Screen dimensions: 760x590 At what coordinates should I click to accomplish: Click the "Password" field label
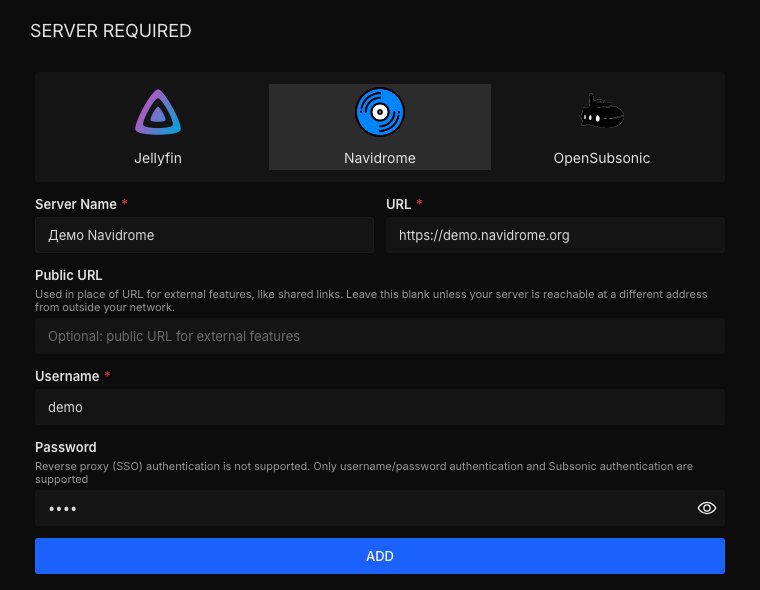[65, 447]
